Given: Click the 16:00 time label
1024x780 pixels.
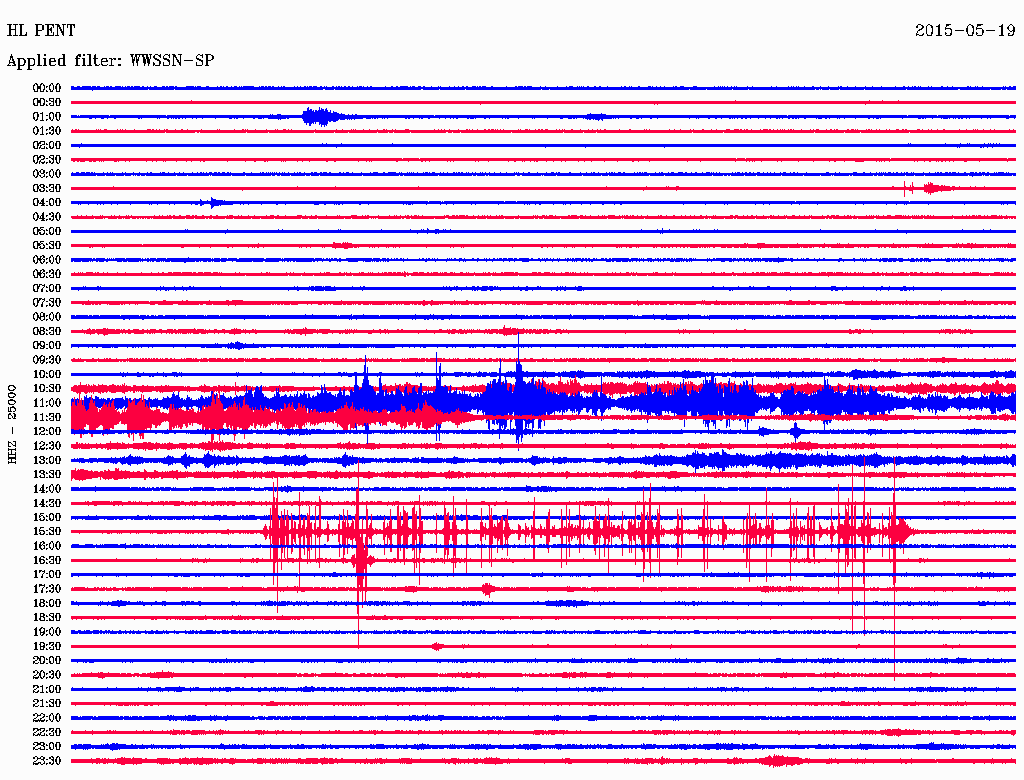Looking at the screenshot, I should [x=47, y=546].
